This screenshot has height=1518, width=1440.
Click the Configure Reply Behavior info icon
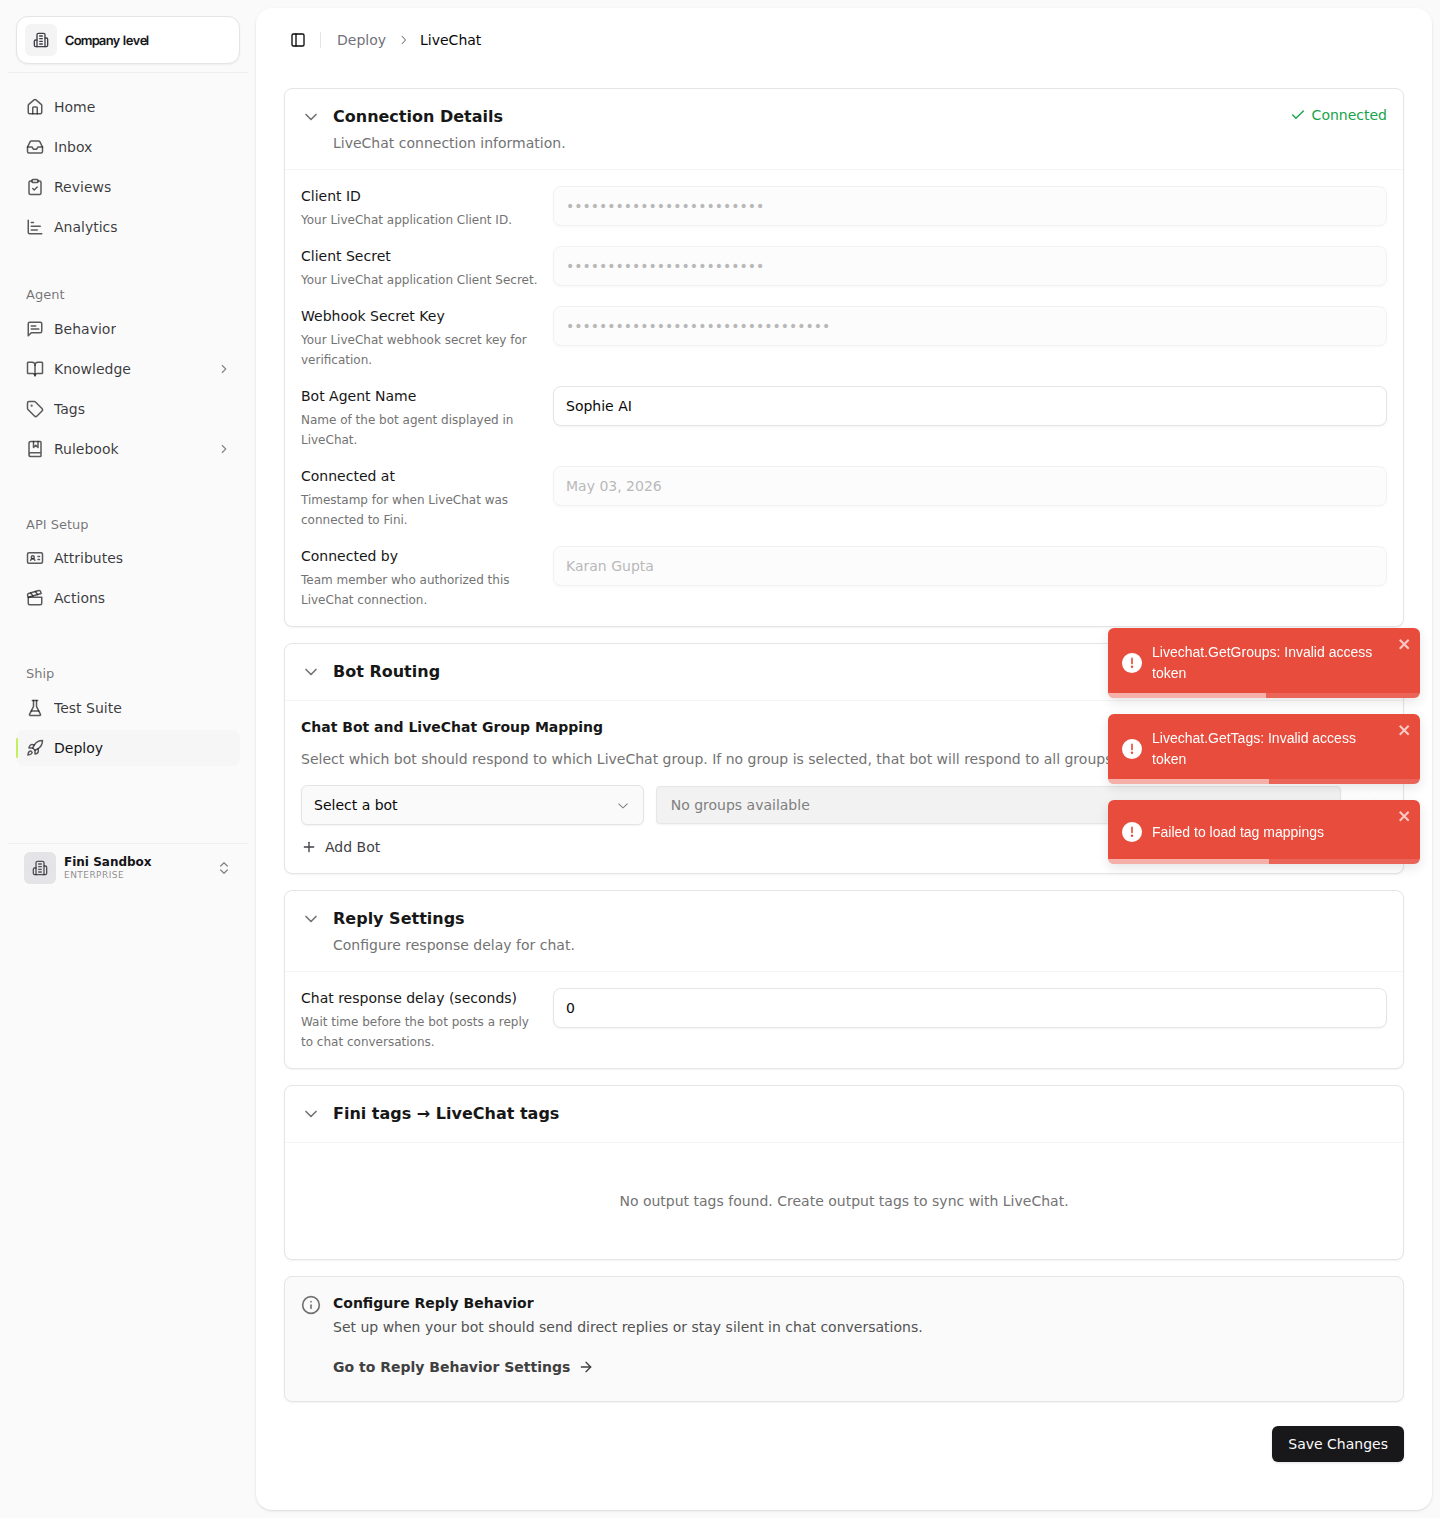coord(311,1305)
